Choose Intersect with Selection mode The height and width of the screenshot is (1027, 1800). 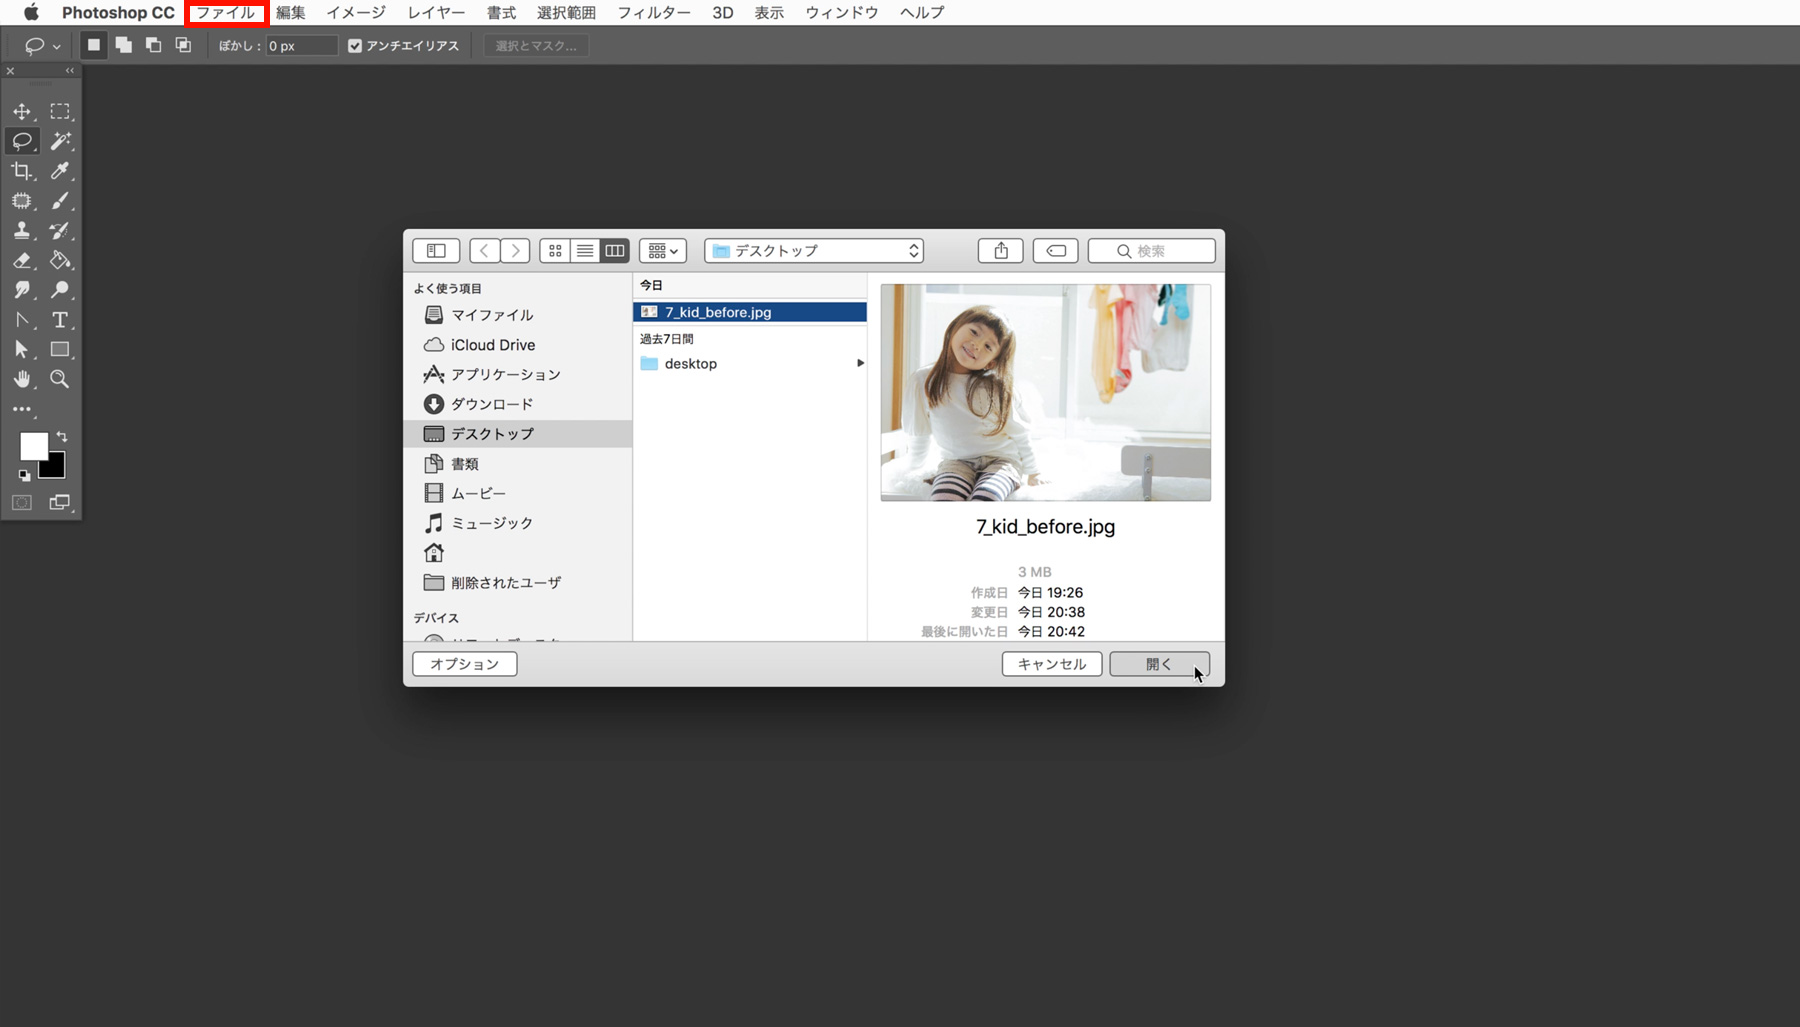click(183, 45)
